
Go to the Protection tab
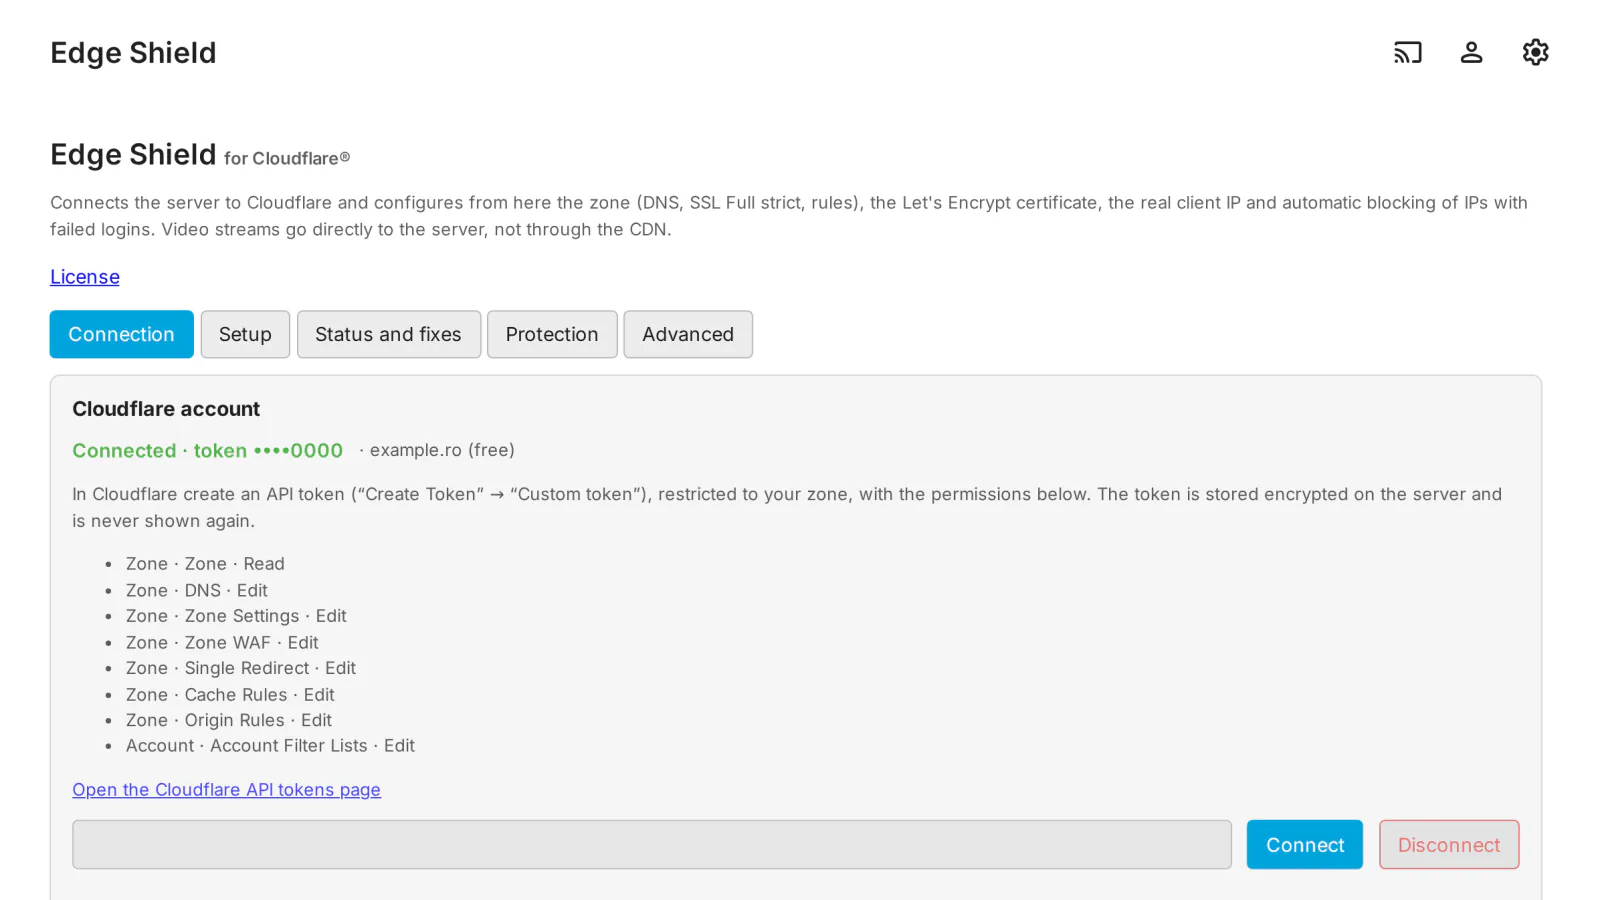[552, 334]
